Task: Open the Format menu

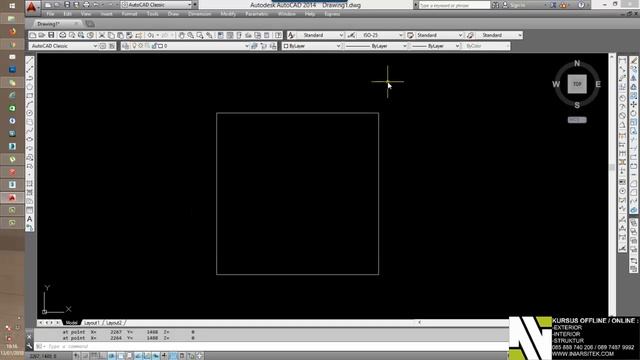Action: coord(129,14)
